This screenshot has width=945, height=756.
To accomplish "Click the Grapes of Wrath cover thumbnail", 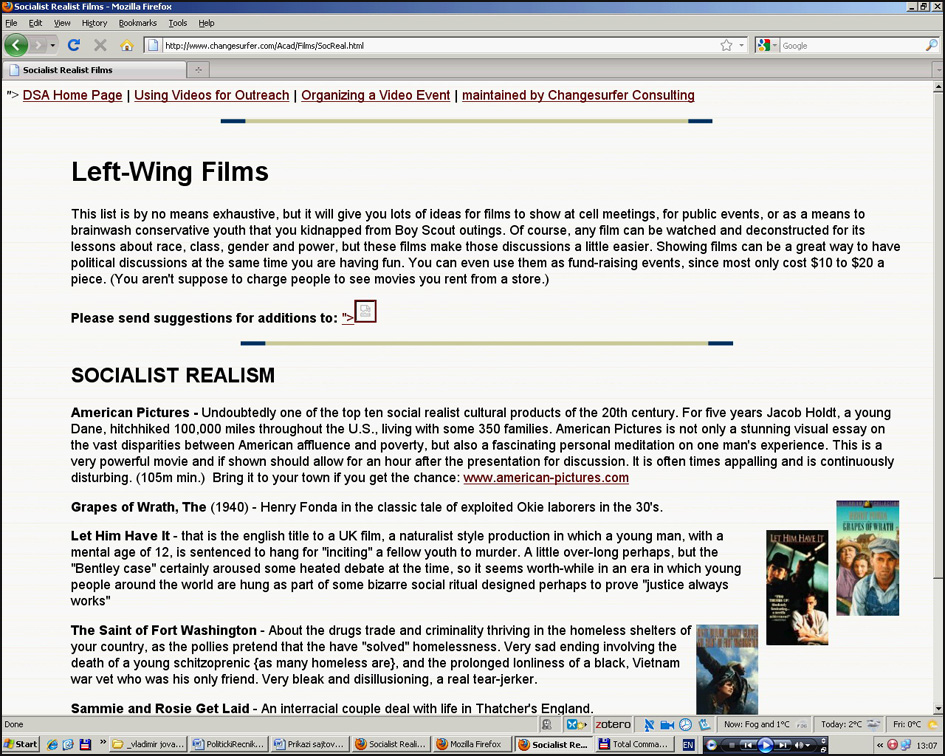I will pyautogui.click(x=867, y=558).
